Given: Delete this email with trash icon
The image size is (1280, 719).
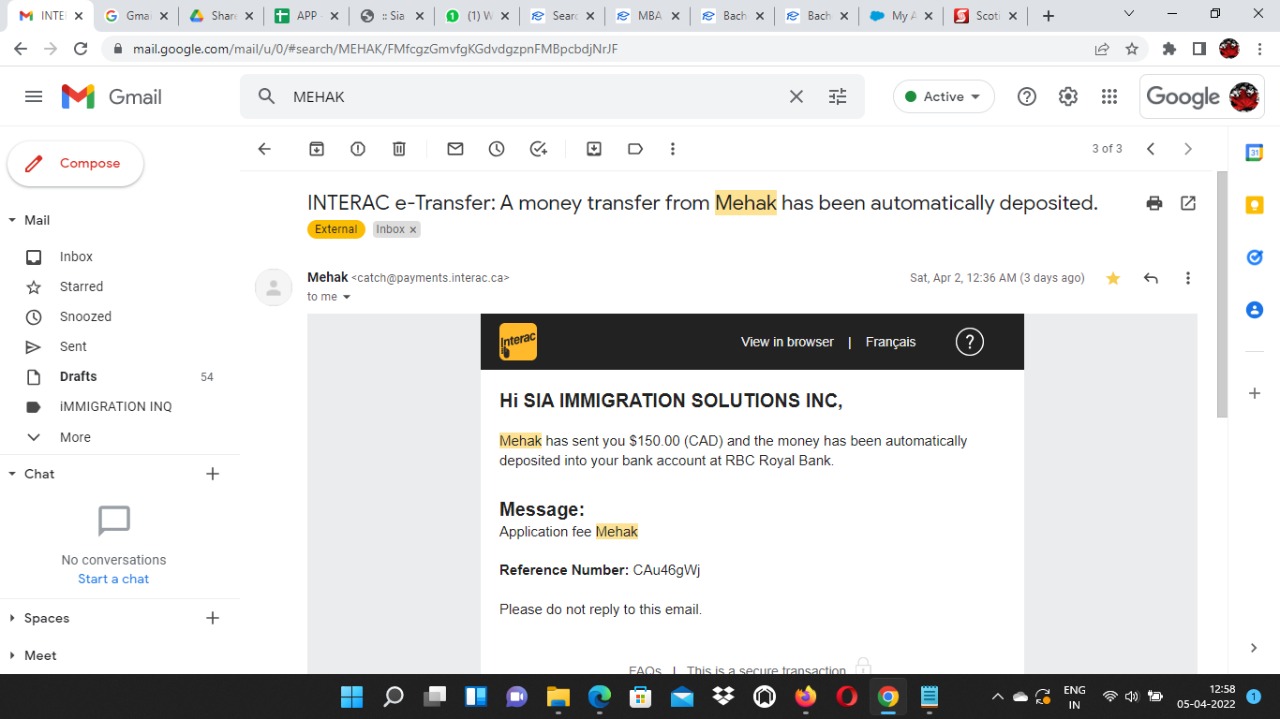Looking at the screenshot, I should [x=399, y=149].
